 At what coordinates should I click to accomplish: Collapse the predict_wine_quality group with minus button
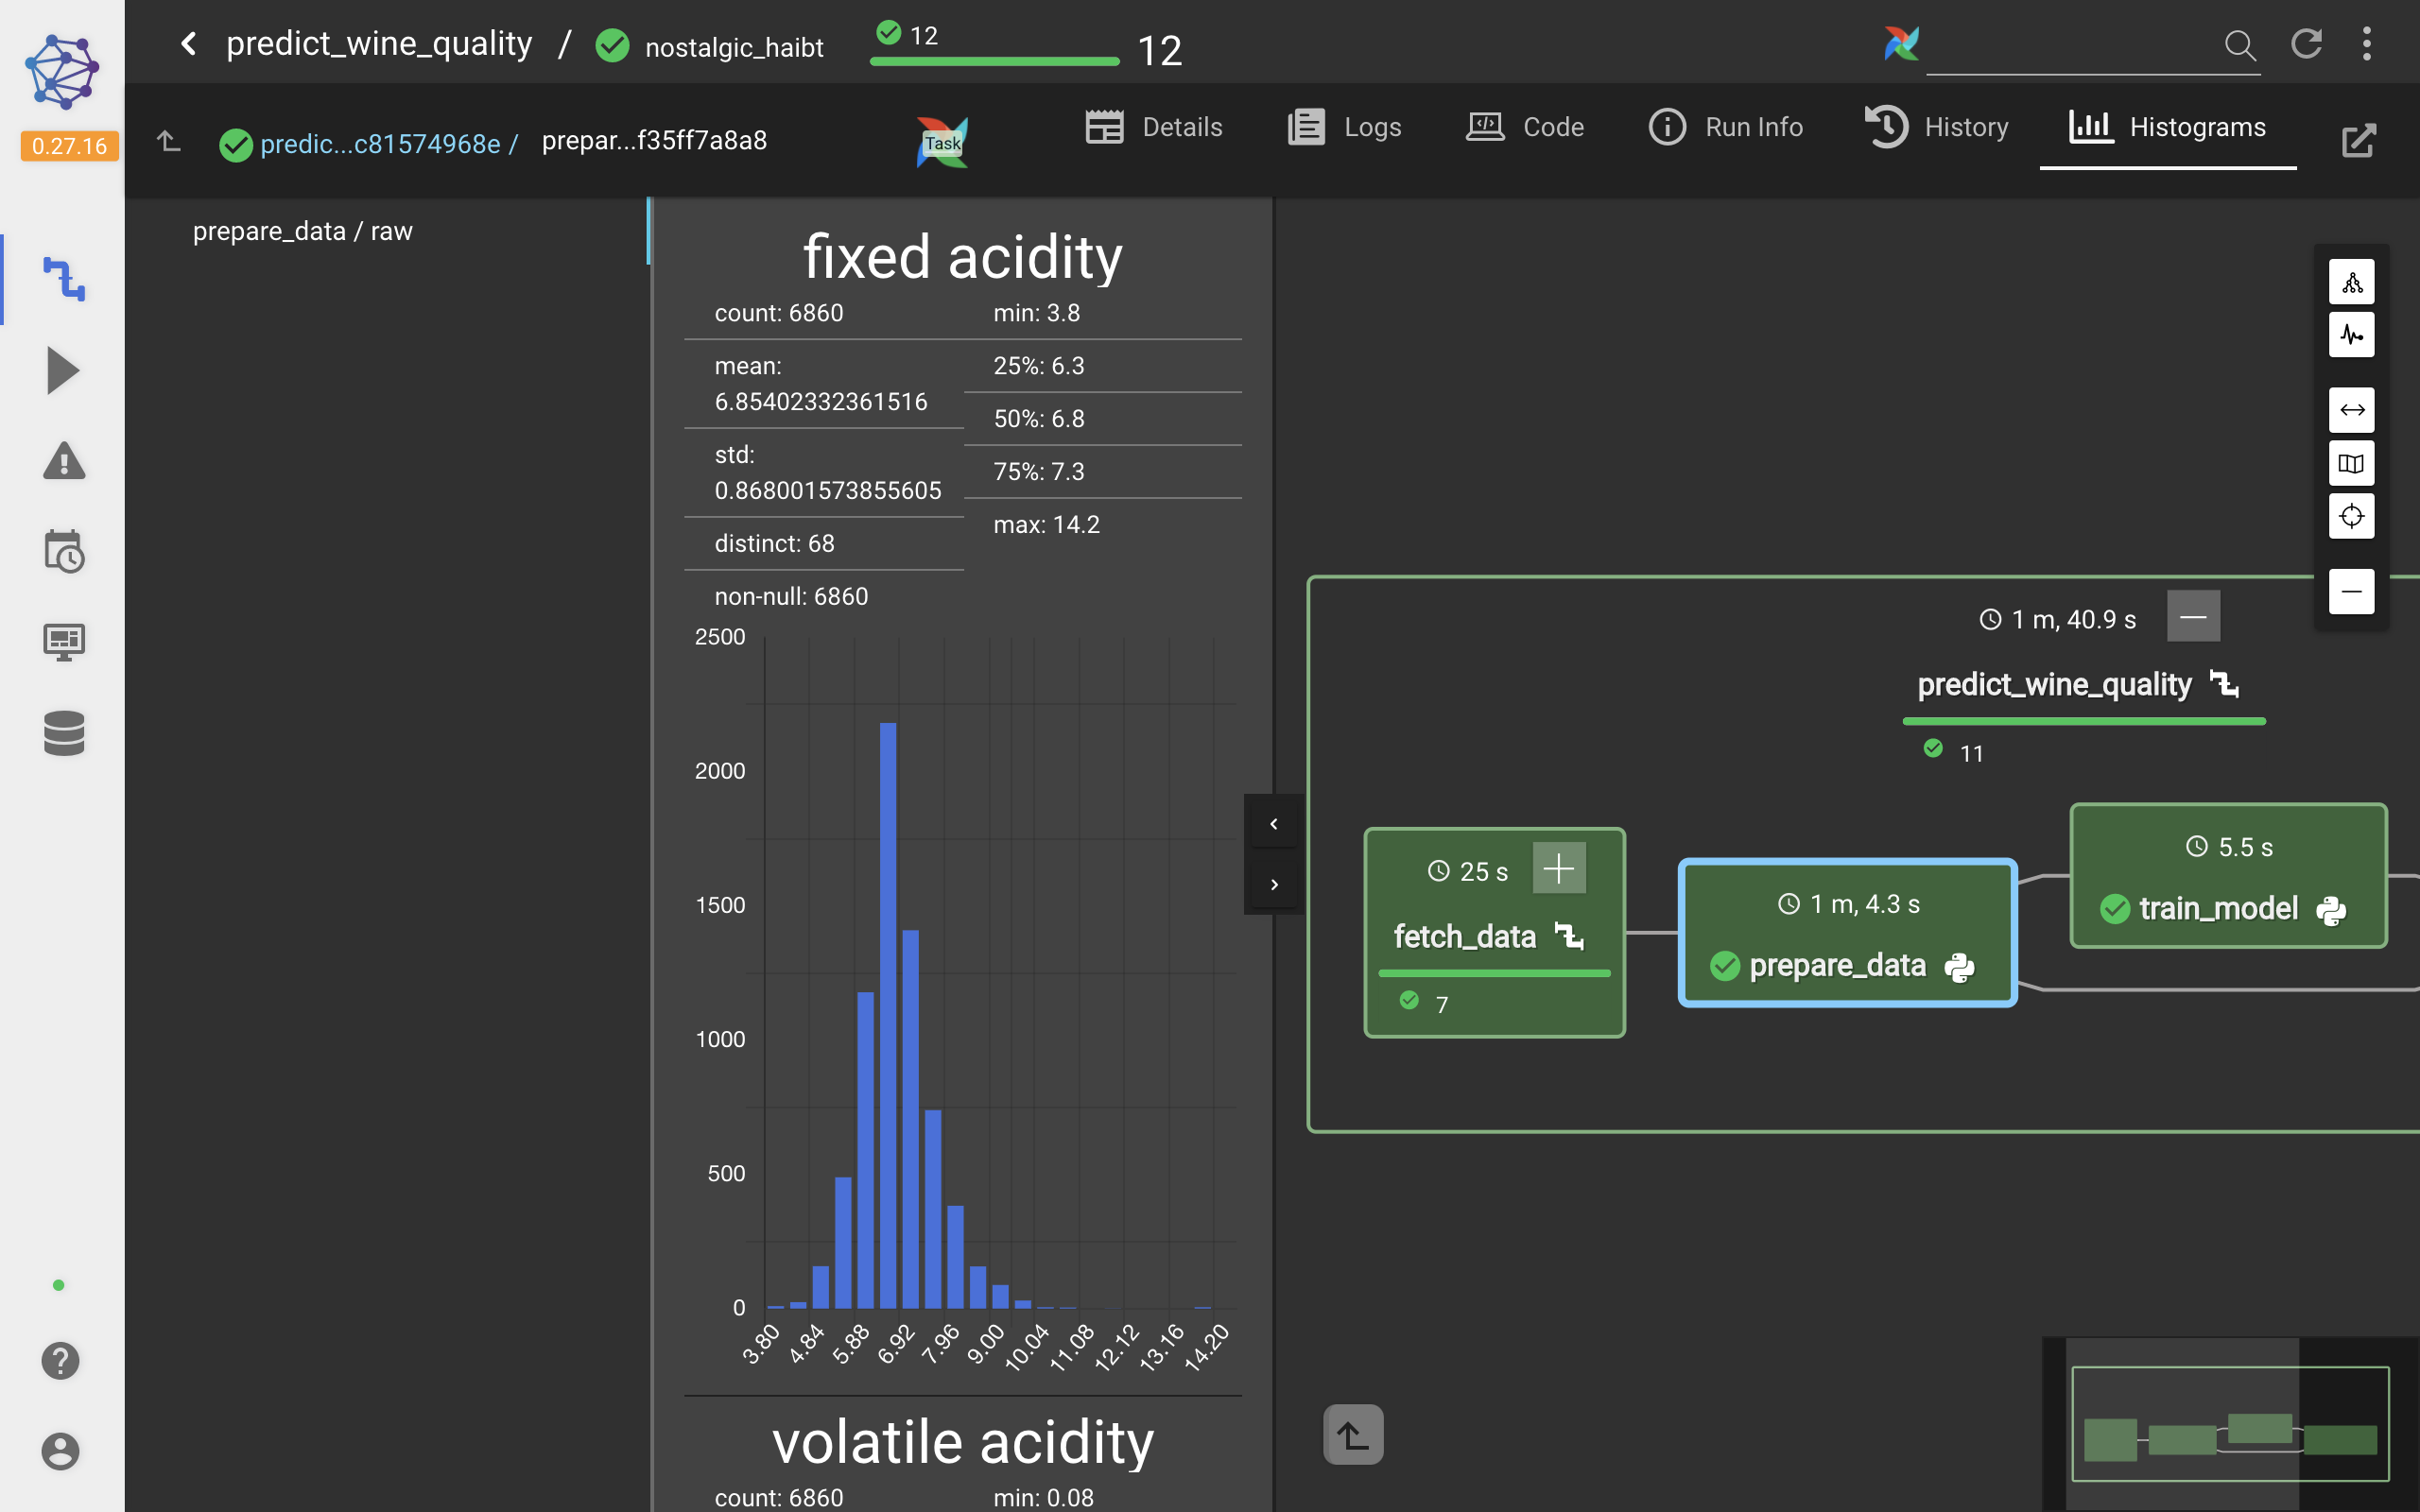[x=2192, y=617]
